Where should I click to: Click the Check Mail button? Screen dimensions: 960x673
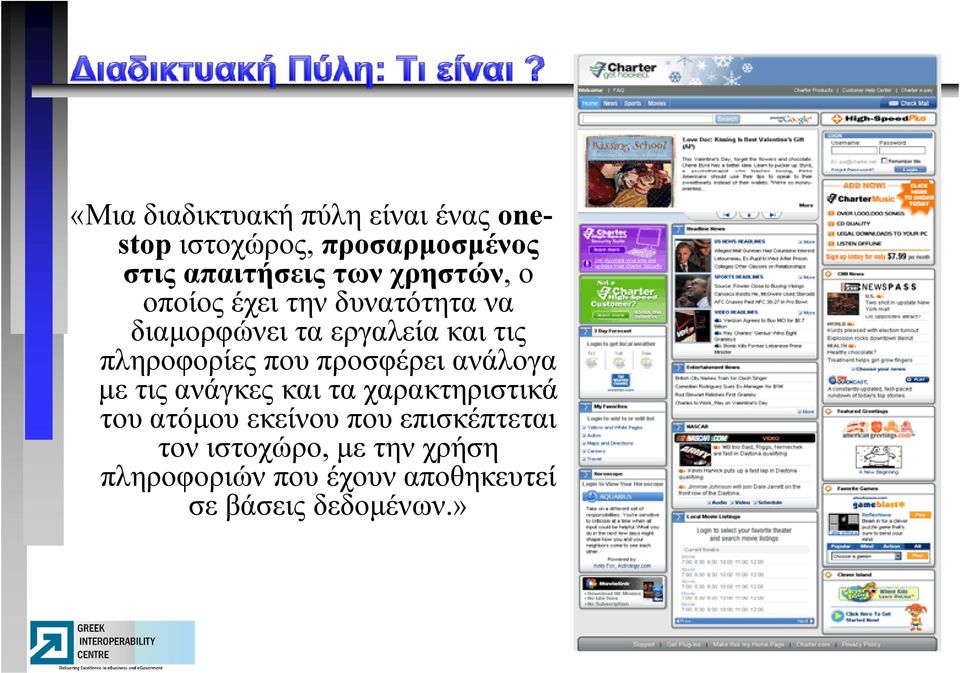pos(909,103)
